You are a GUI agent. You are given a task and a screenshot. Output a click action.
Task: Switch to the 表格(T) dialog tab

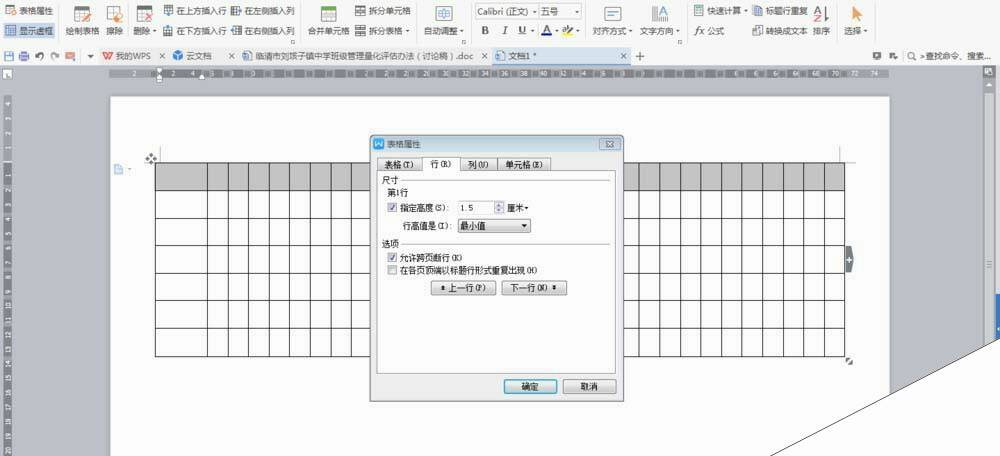click(399, 165)
